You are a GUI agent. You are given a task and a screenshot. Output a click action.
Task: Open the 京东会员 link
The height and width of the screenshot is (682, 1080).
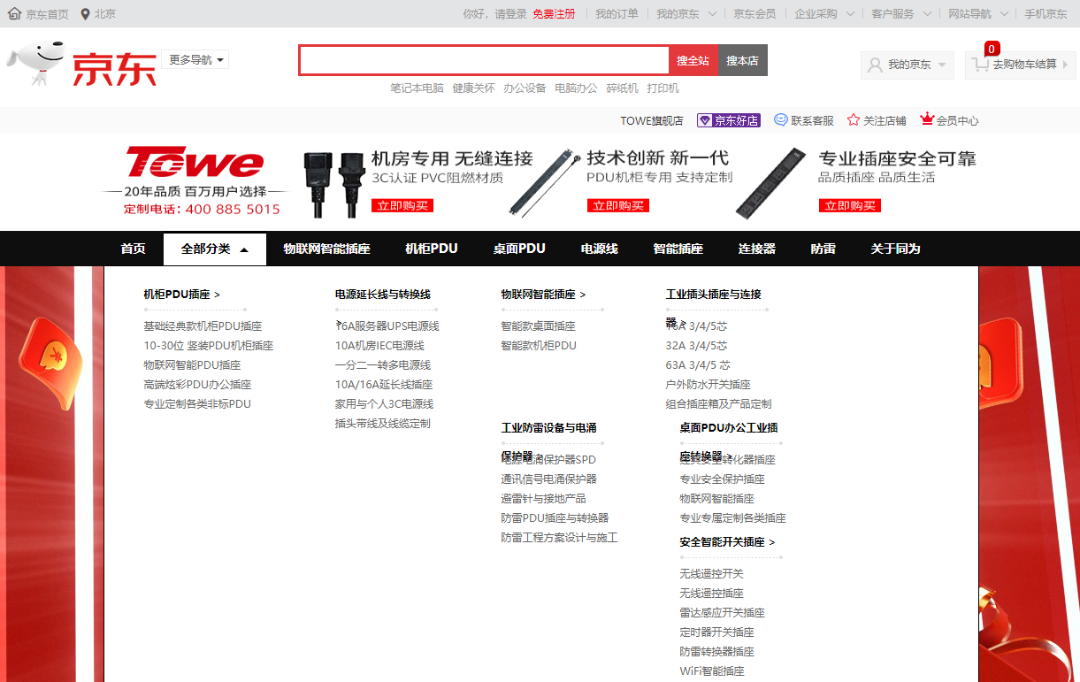tap(754, 14)
